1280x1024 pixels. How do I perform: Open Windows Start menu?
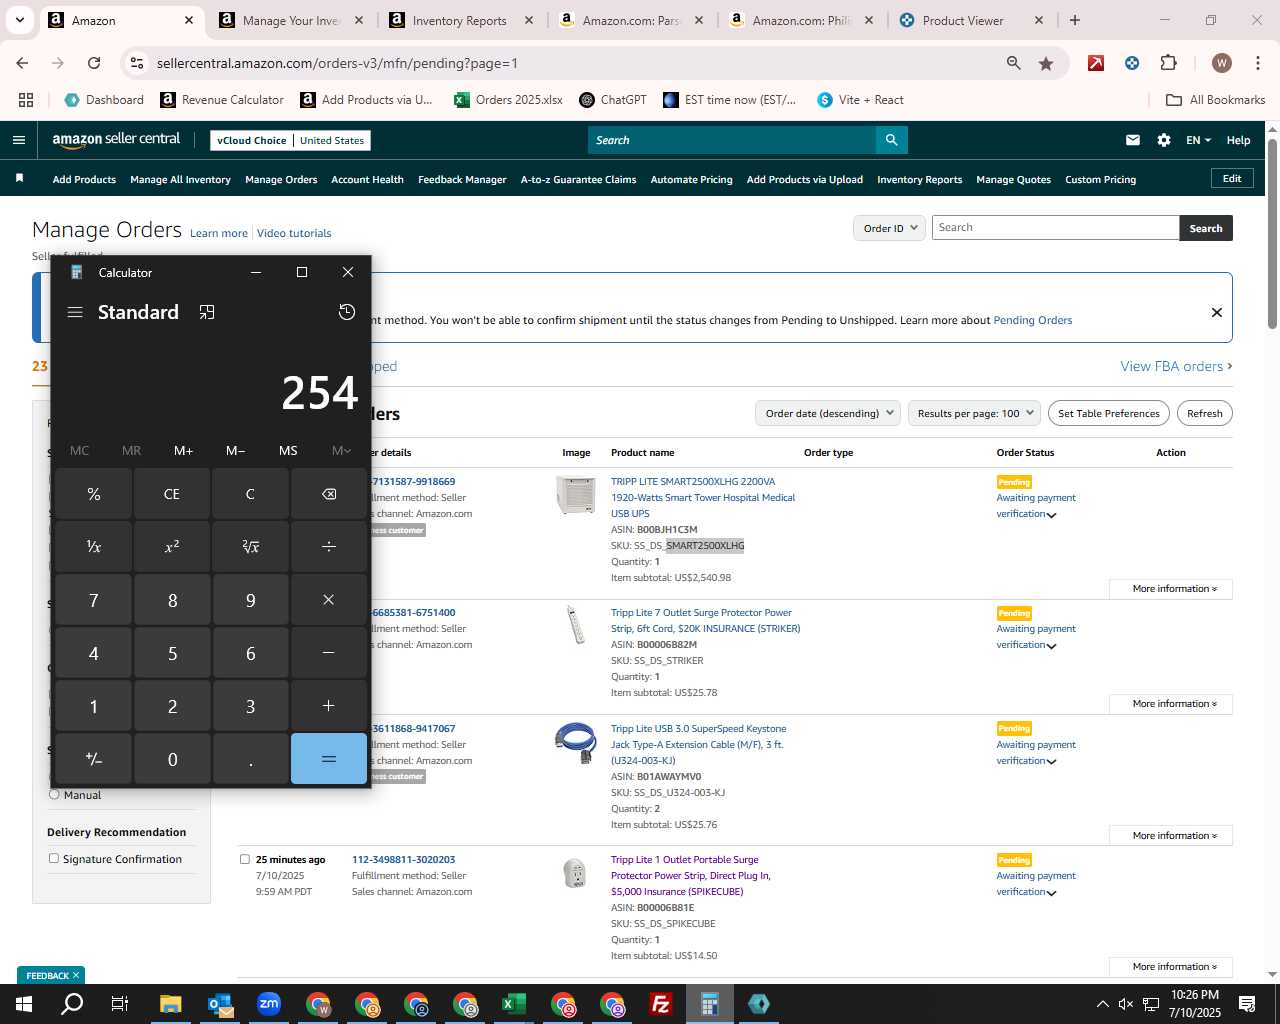click(x=24, y=1004)
